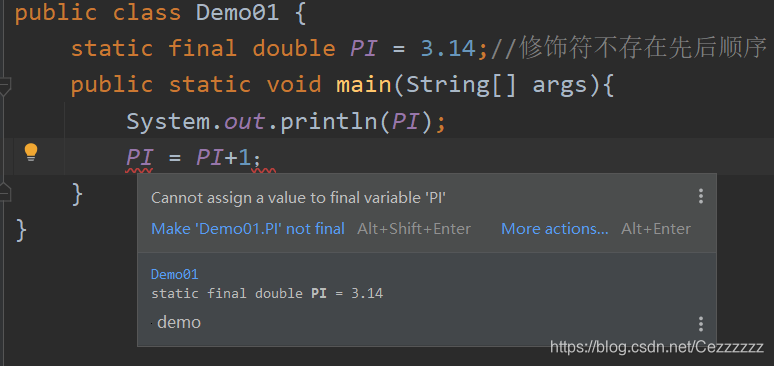
Task: Click the fold-end marker beside the closing brace
Action: tap(4, 192)
